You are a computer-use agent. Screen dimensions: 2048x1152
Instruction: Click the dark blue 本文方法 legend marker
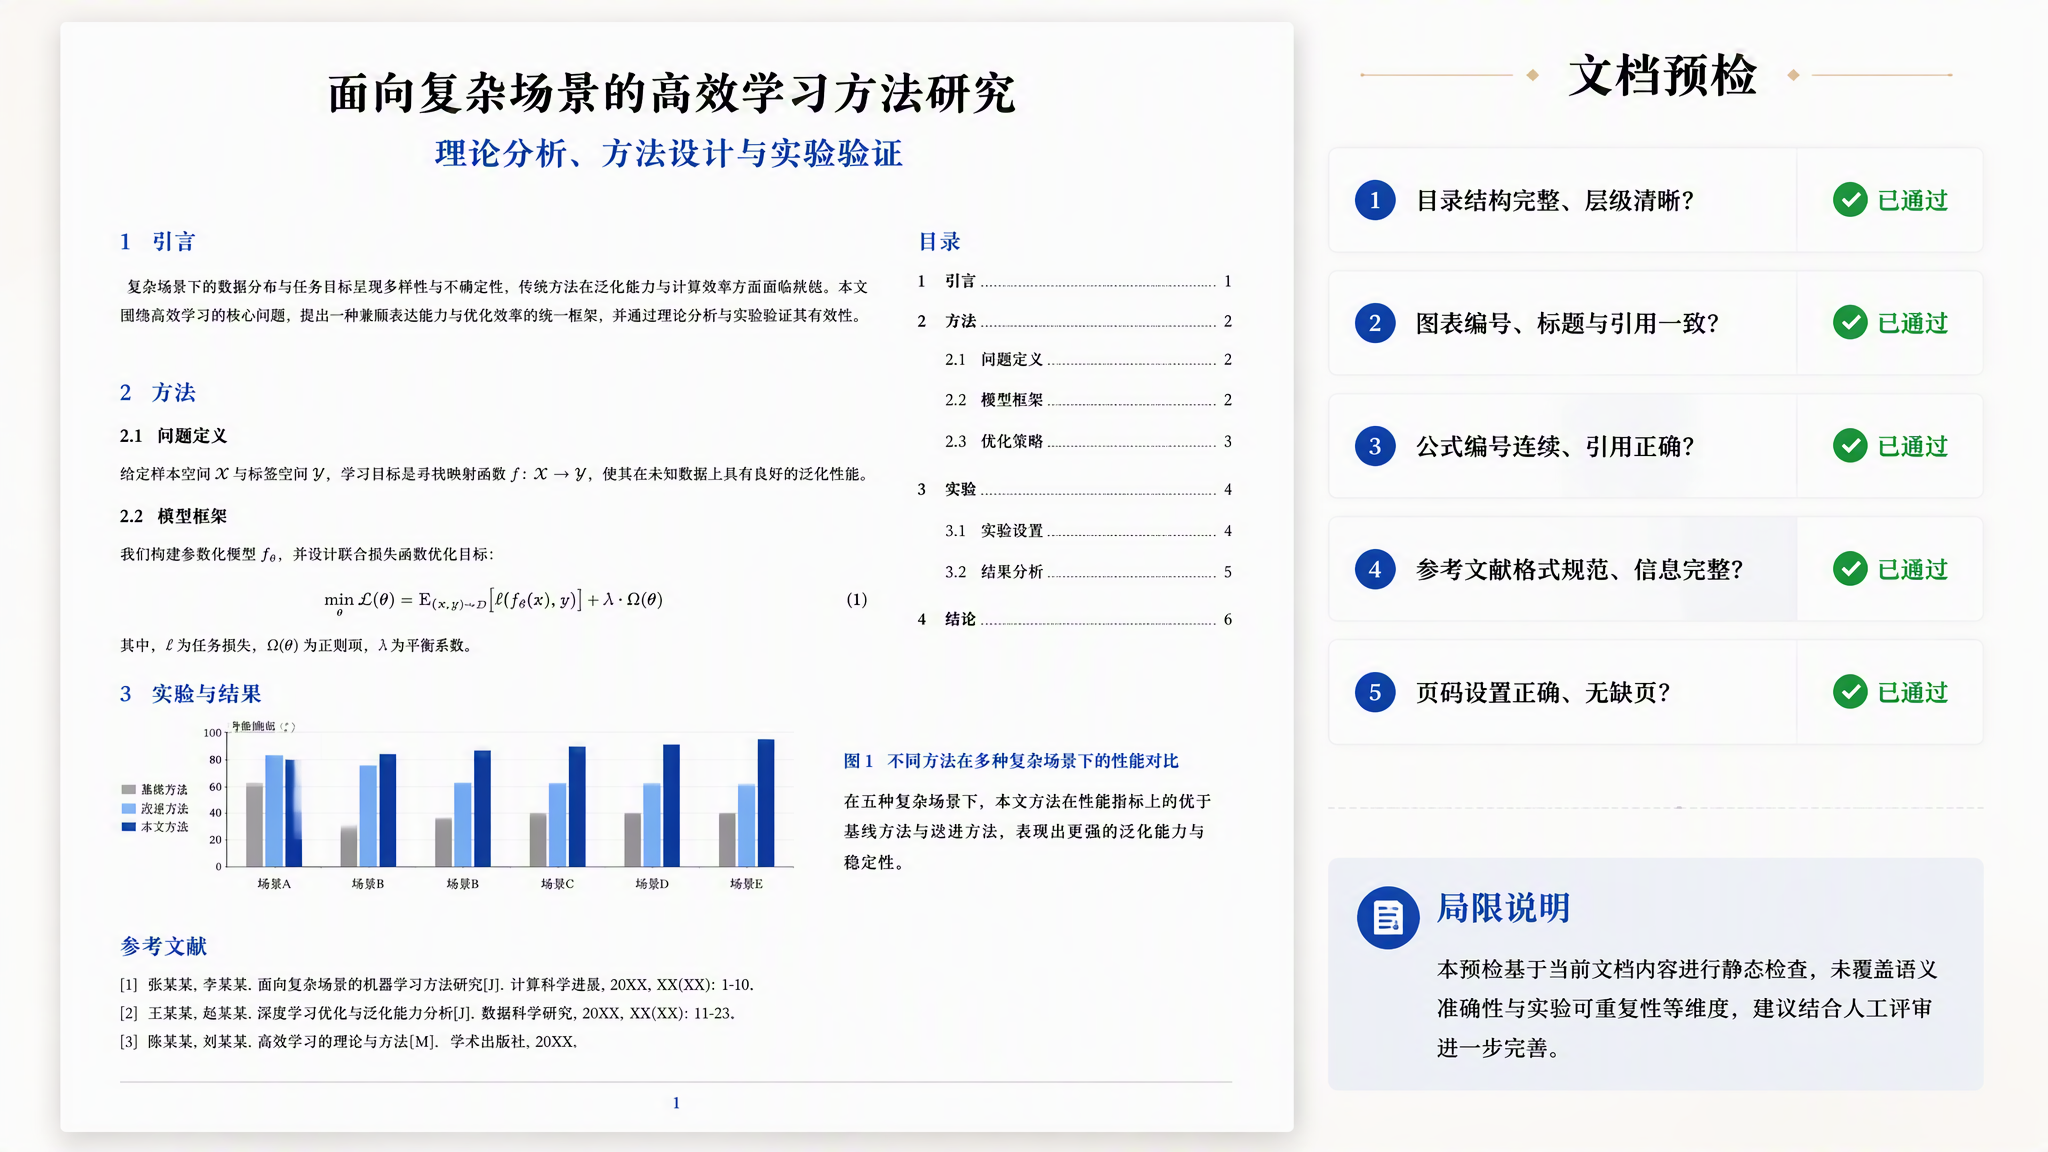128,827
